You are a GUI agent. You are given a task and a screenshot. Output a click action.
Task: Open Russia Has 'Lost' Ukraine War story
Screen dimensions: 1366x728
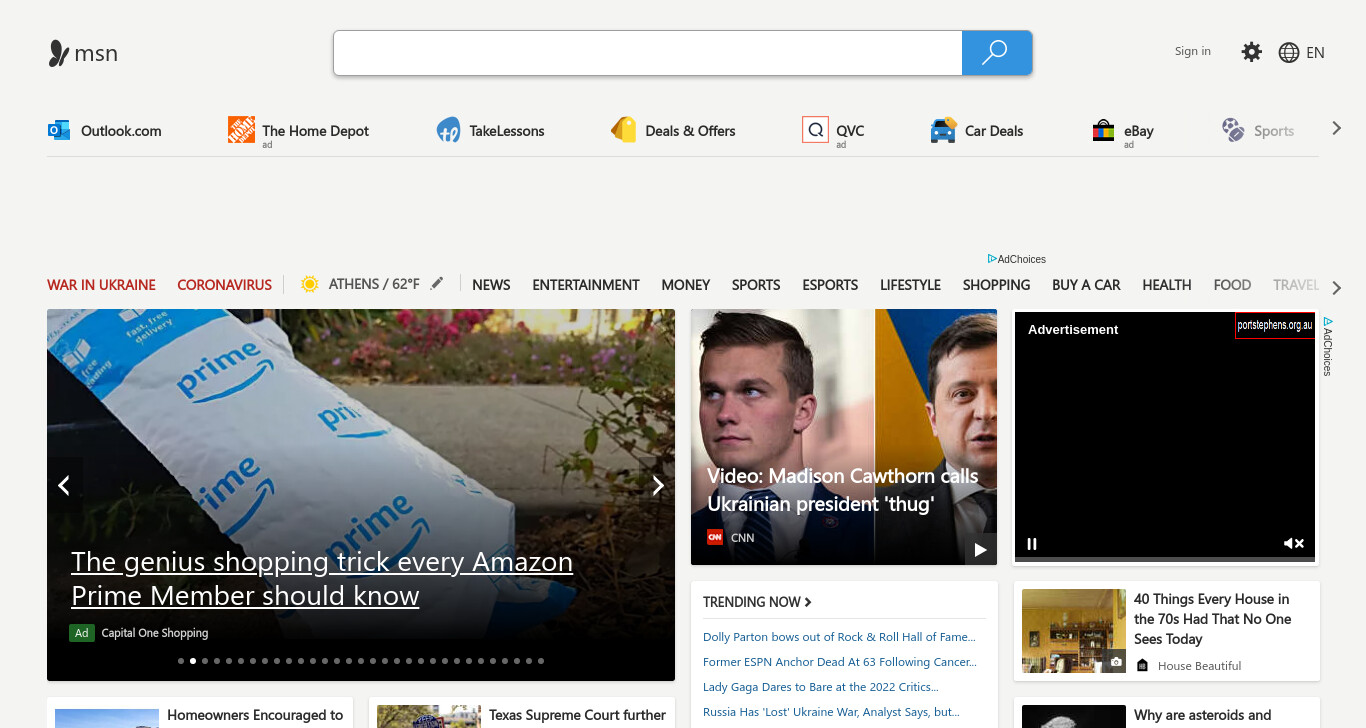[x=831, y=712]
